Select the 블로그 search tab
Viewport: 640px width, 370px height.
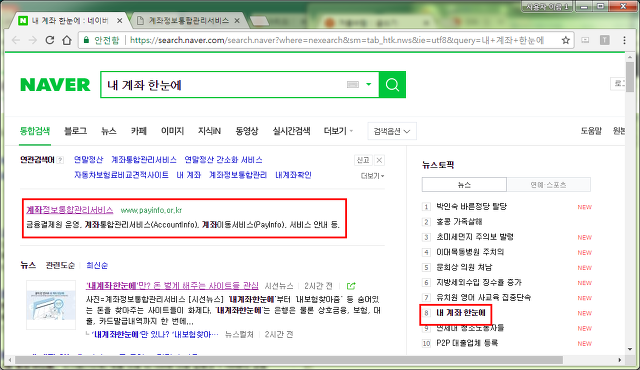76,131
